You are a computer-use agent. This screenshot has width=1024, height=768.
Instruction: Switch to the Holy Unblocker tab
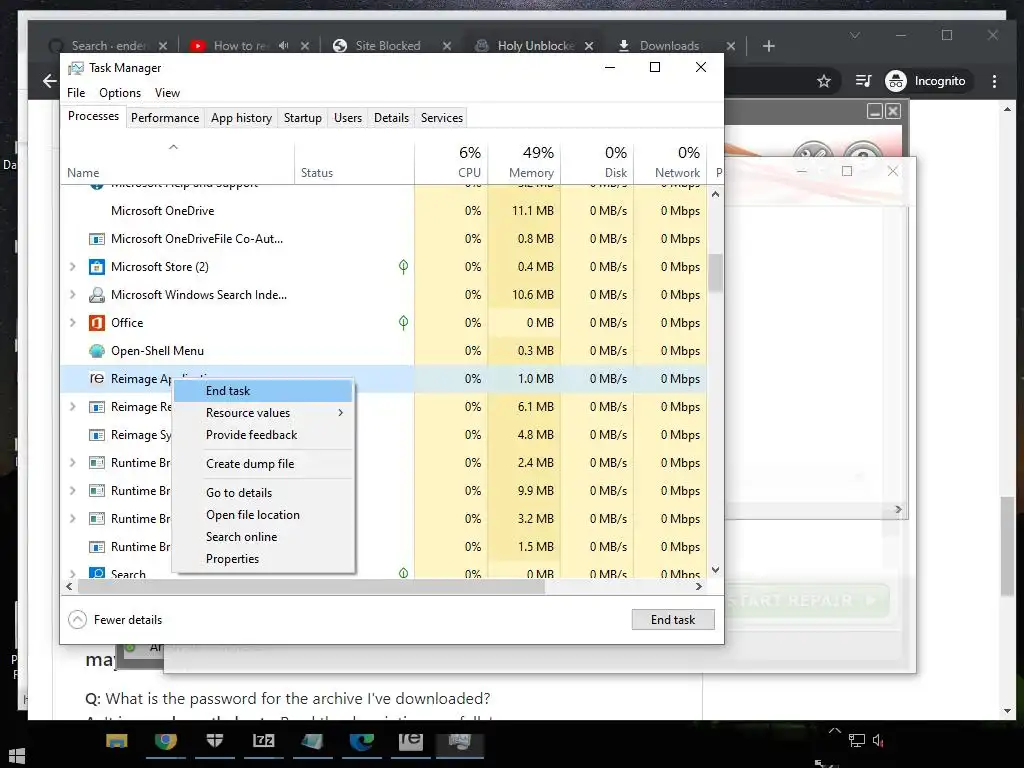pyautogui.click(x=536, y=46)
